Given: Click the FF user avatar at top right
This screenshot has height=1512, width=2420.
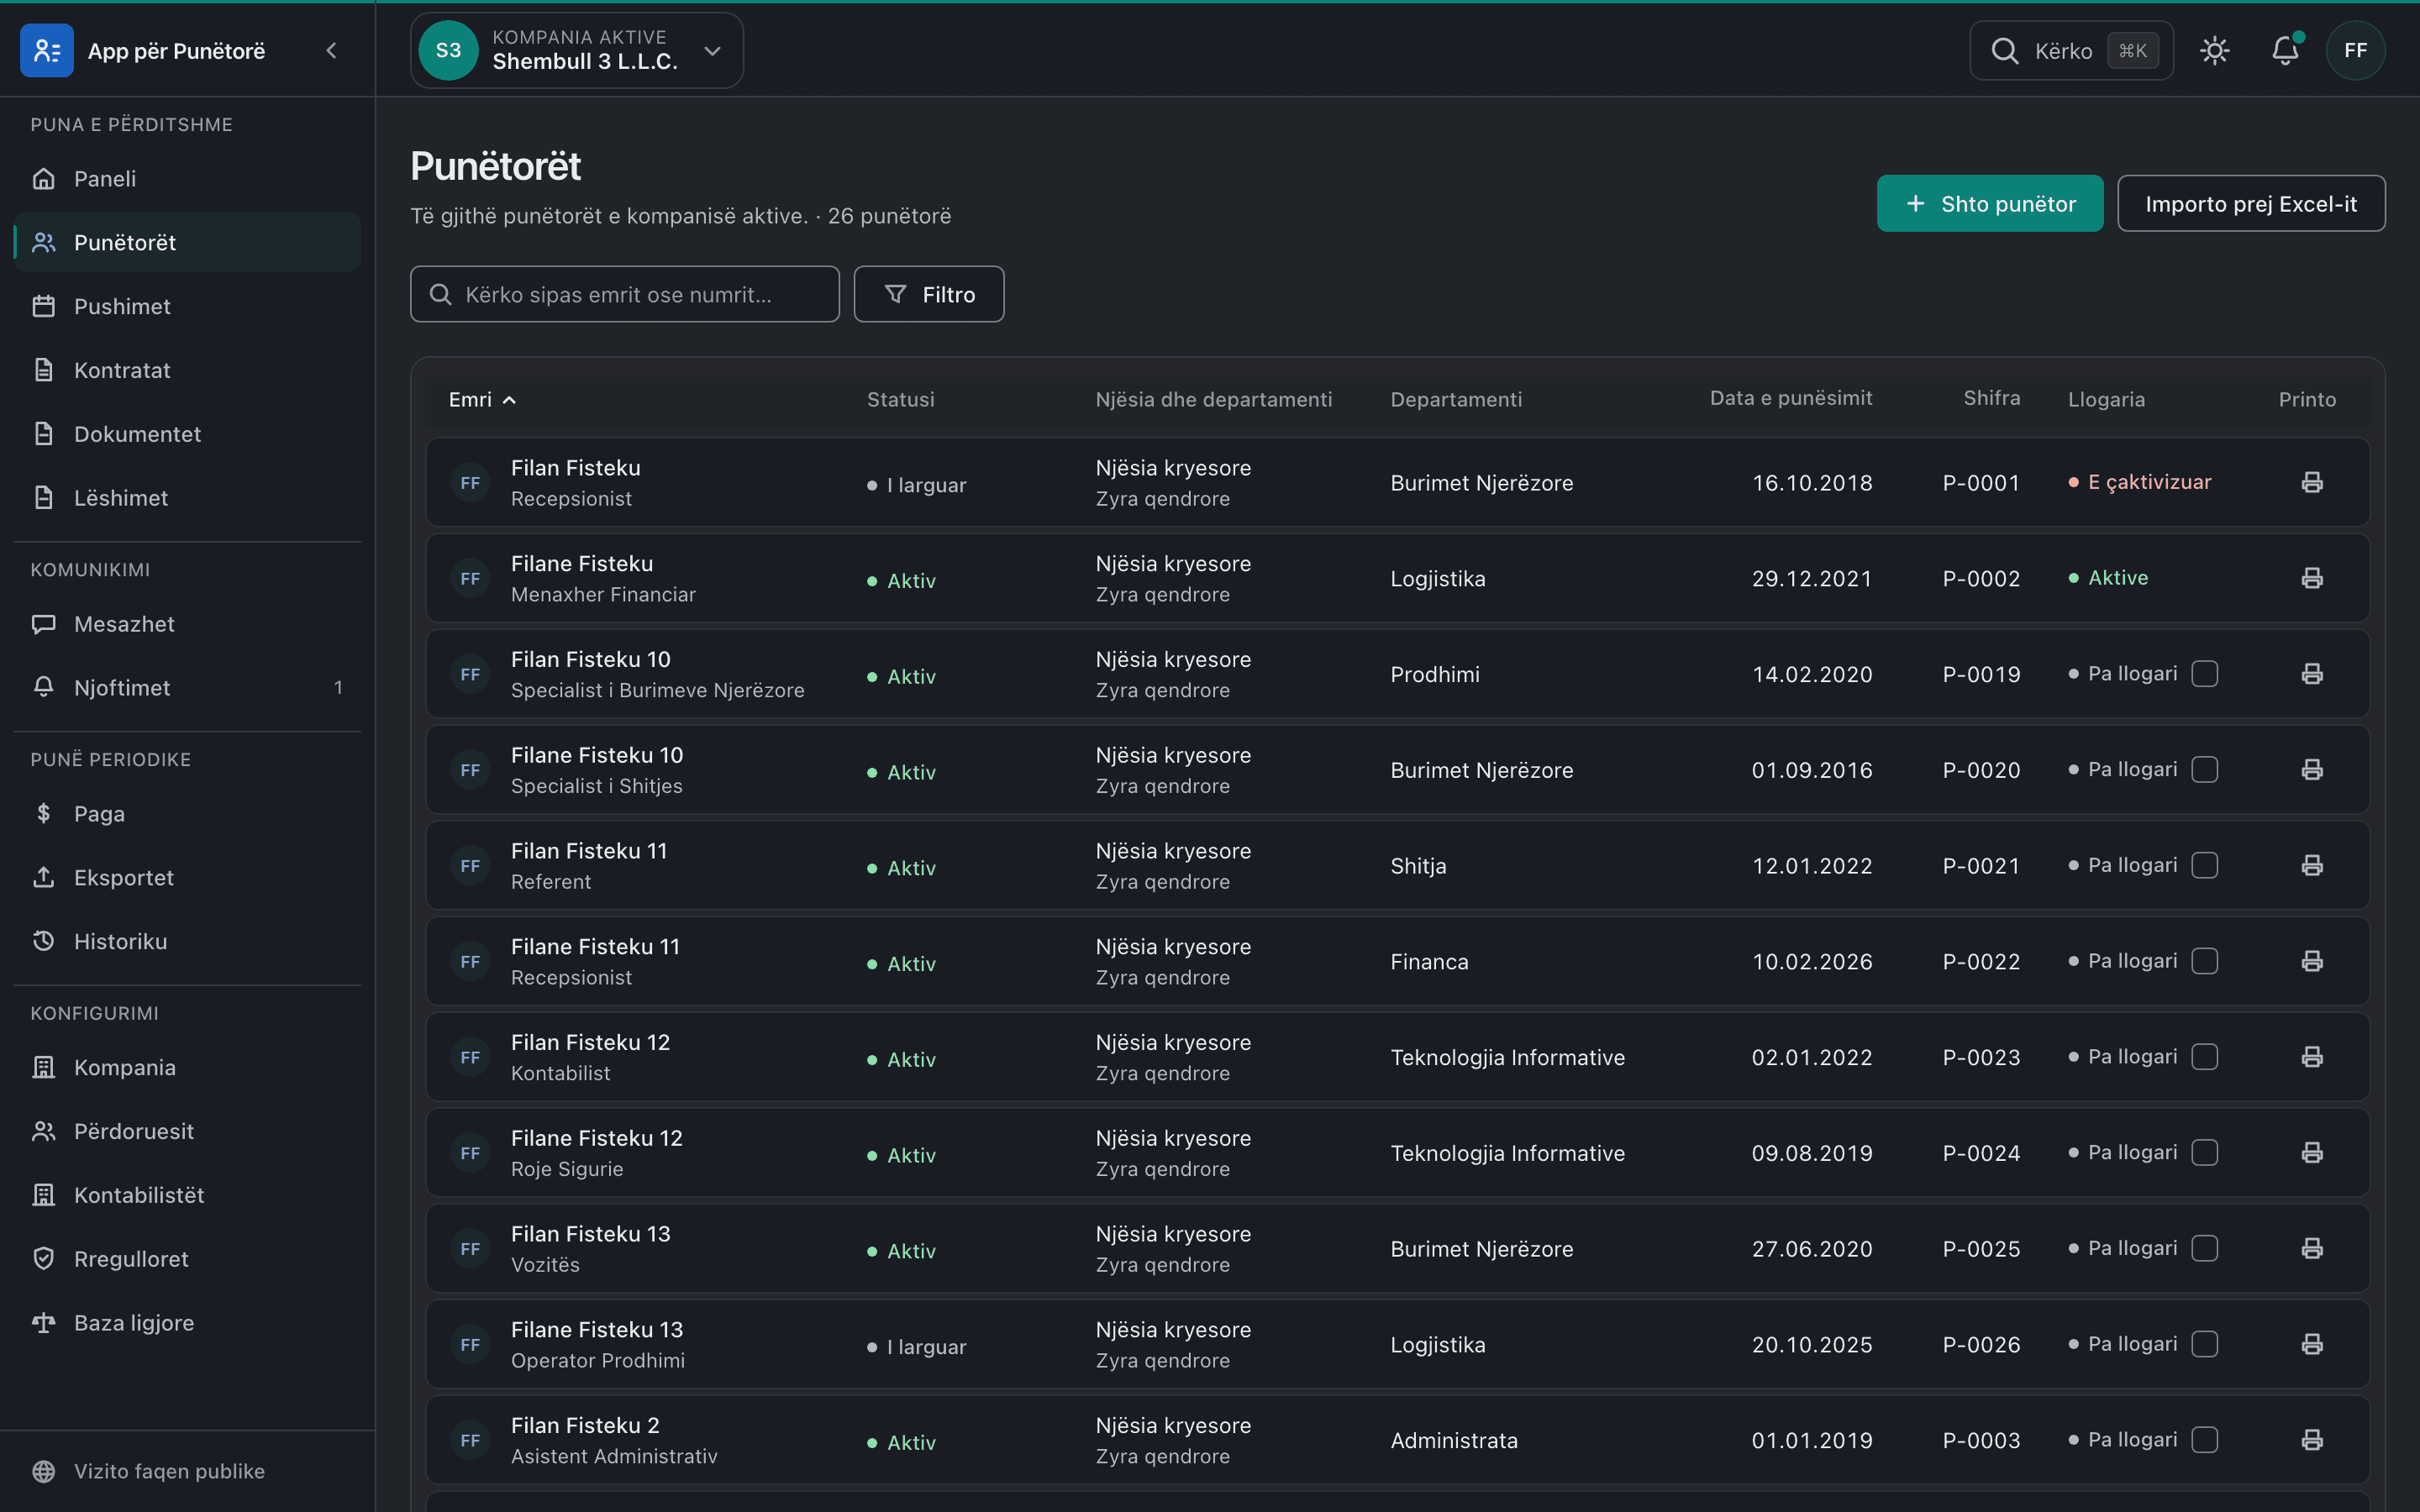Looking at the screenshot, I should pos(2355,50).
